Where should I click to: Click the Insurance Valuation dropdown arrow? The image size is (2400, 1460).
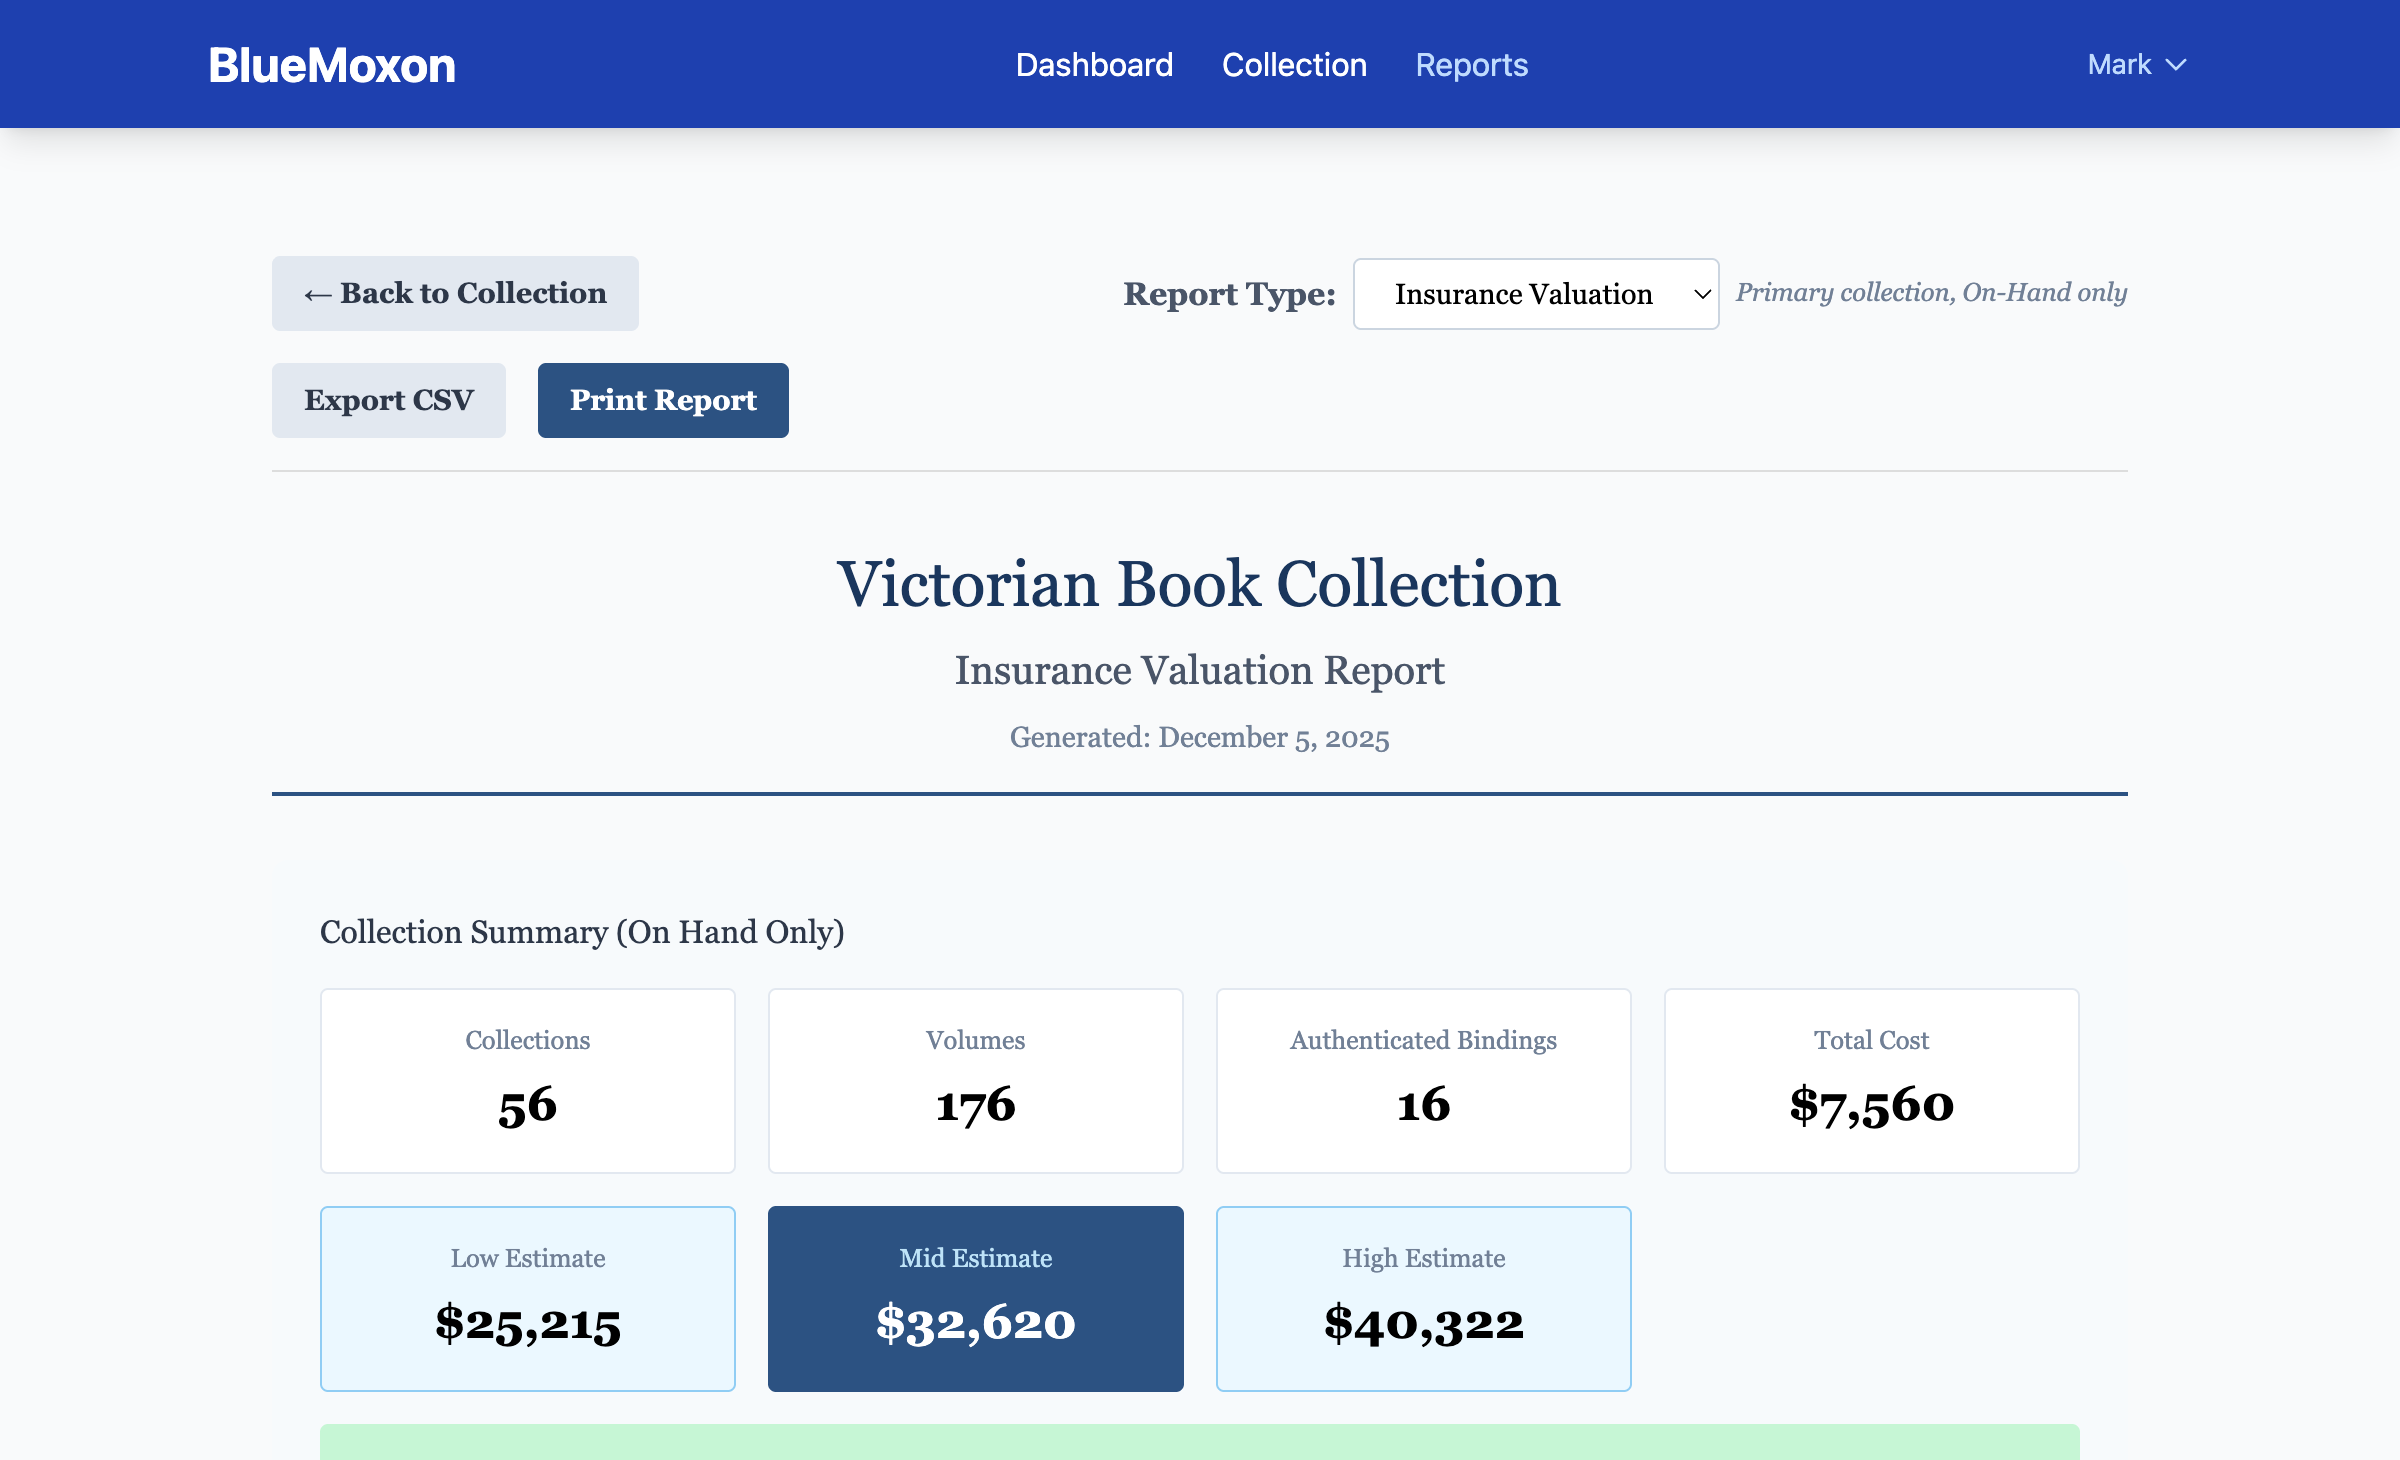[x=1702, y=294]
